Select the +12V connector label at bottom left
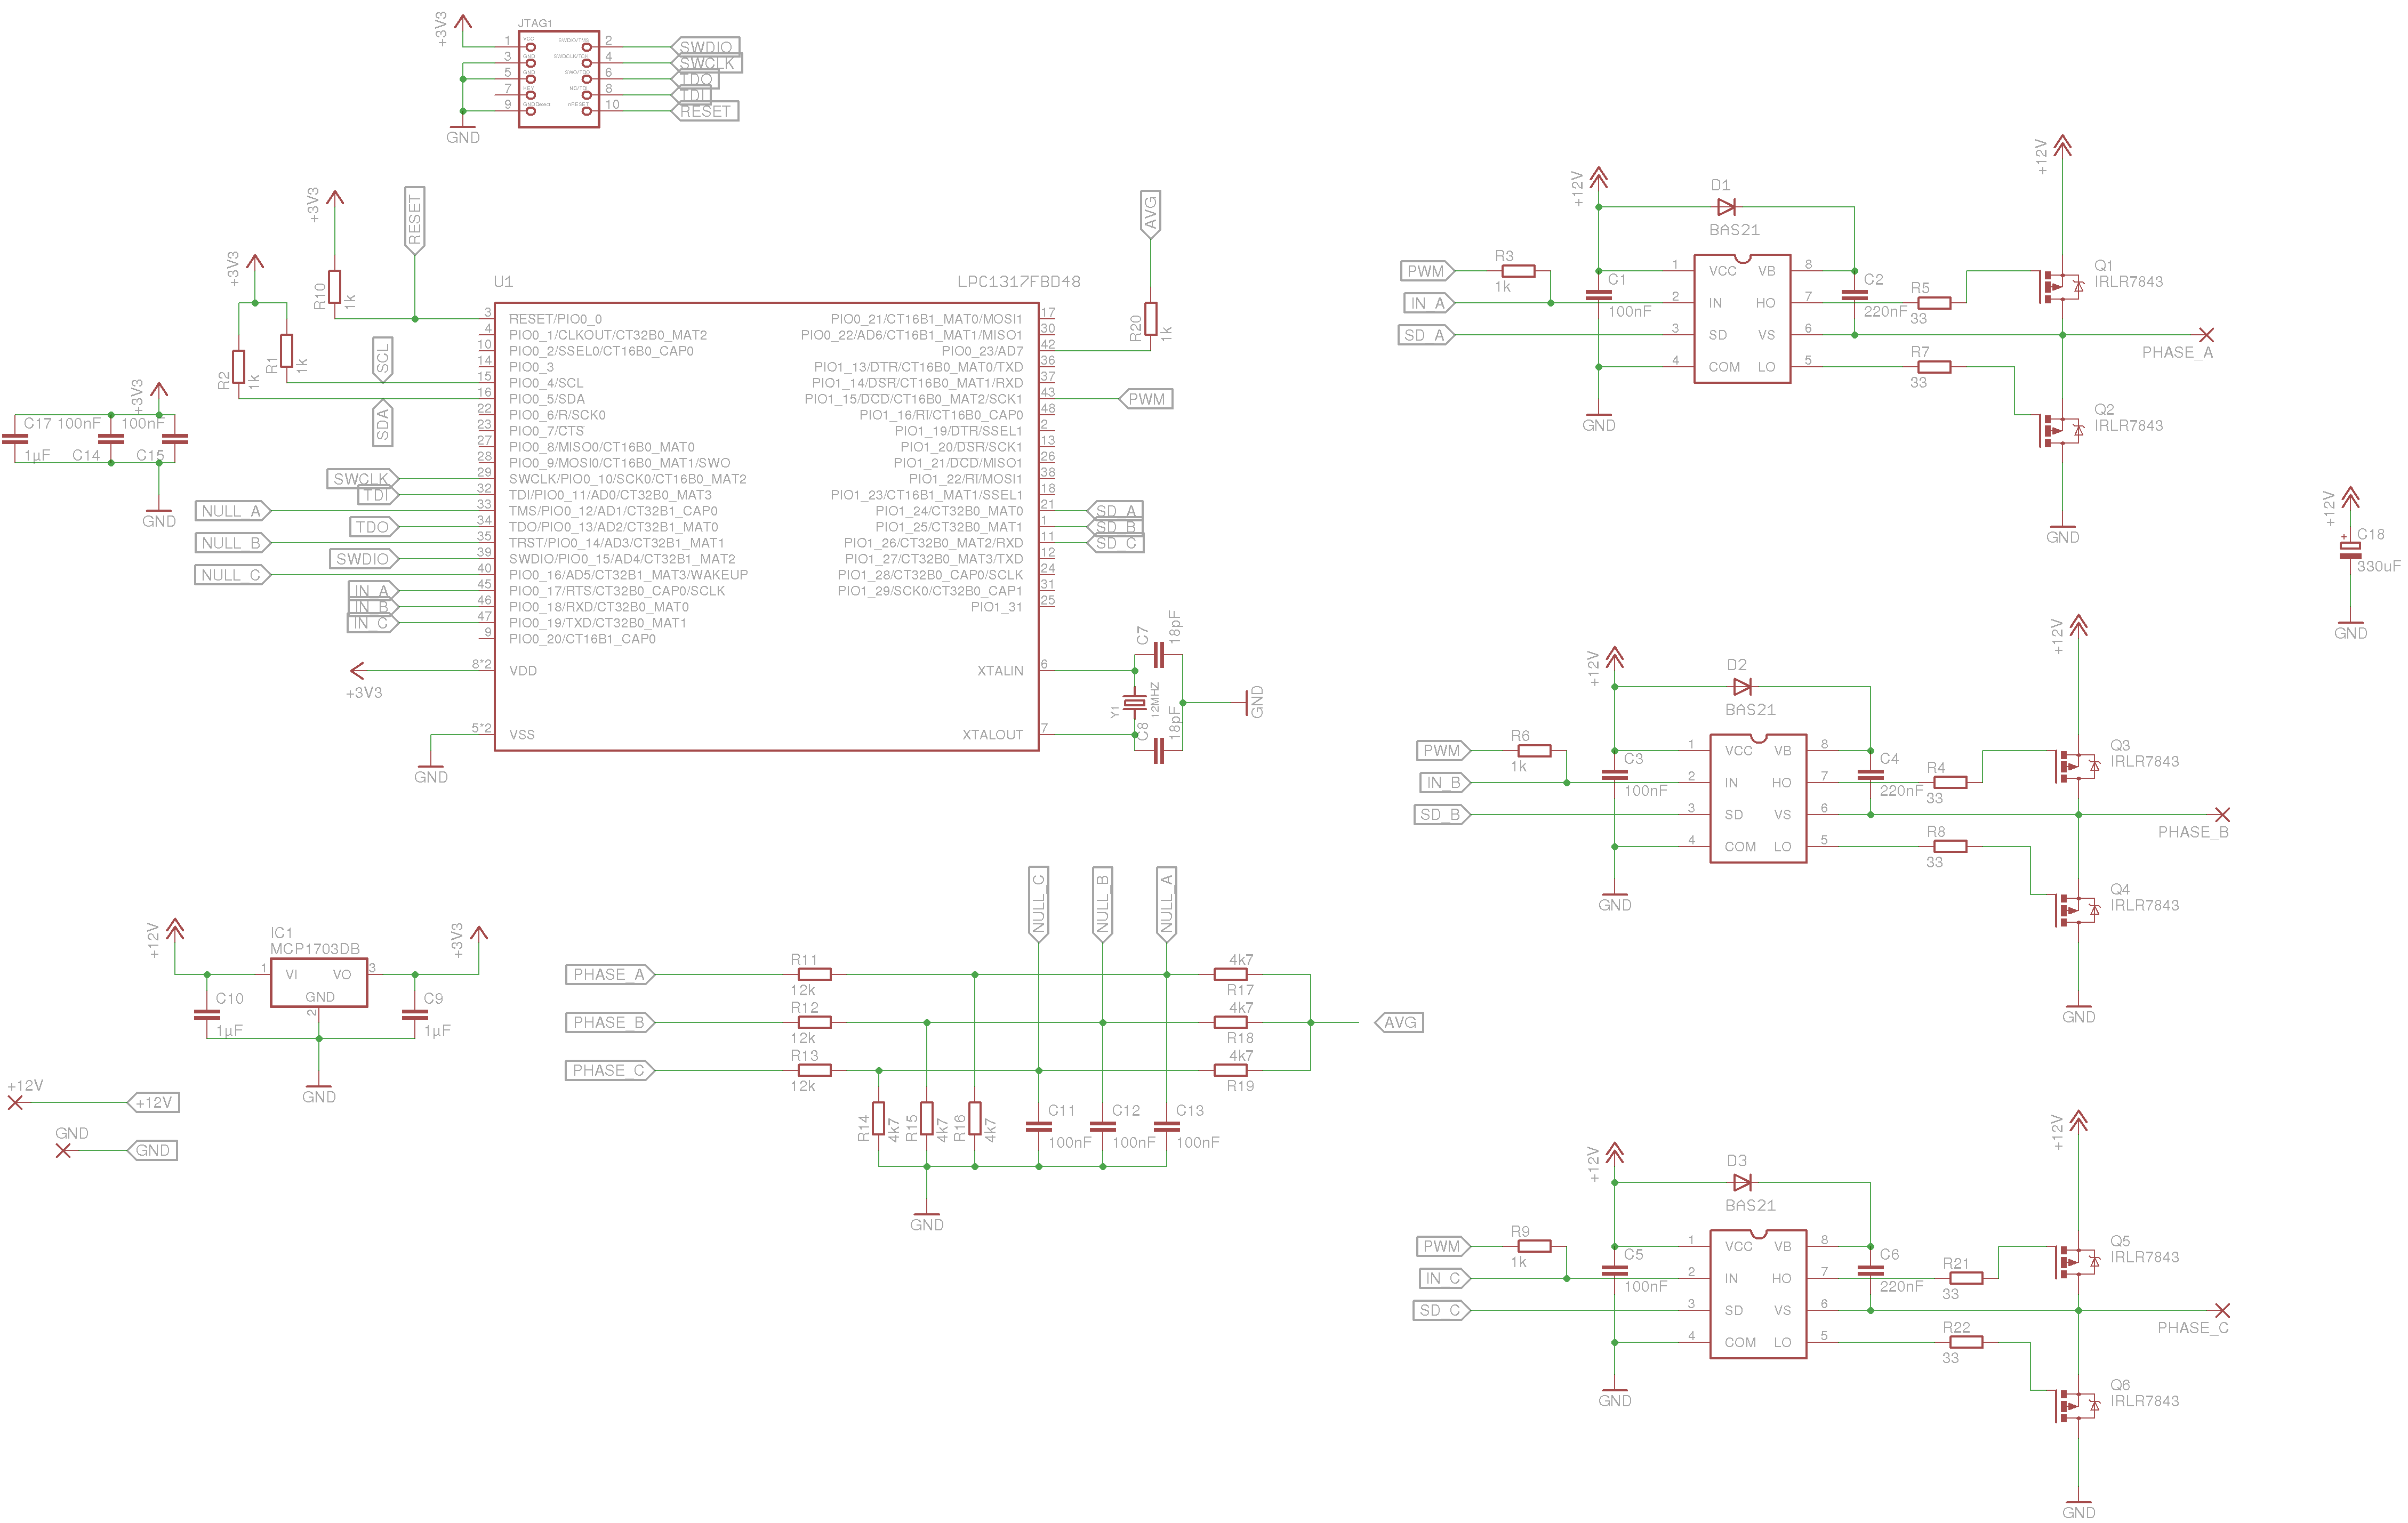 (x=153, y=1103)
